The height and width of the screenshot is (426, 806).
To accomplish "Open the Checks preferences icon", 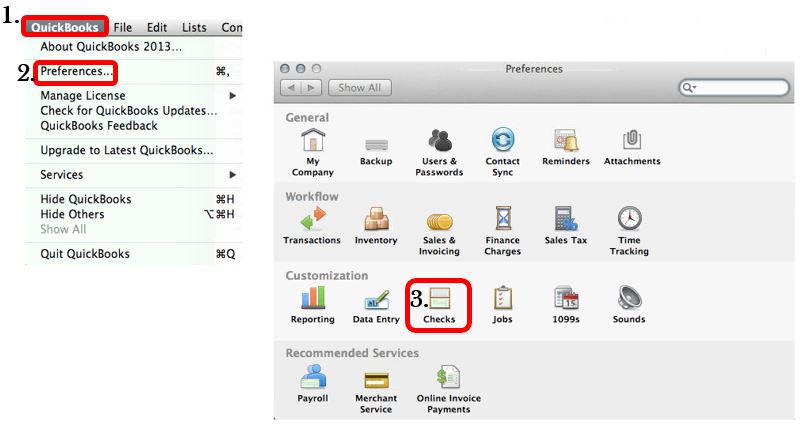I will coord(439,298).
